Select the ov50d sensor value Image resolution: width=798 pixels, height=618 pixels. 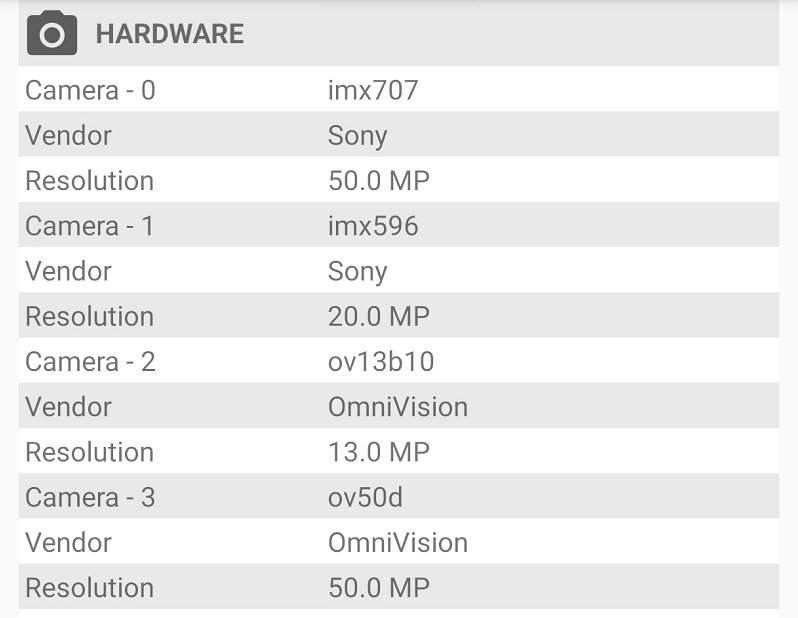365,497
